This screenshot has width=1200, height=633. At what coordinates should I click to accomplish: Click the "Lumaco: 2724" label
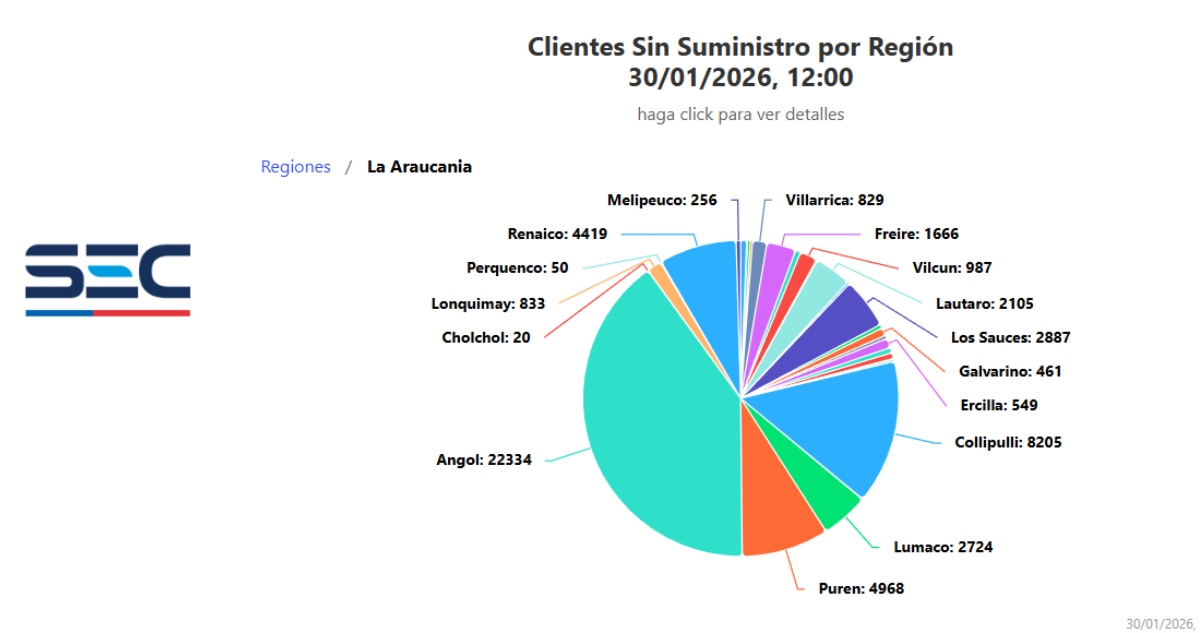click(x=943, y=547)
